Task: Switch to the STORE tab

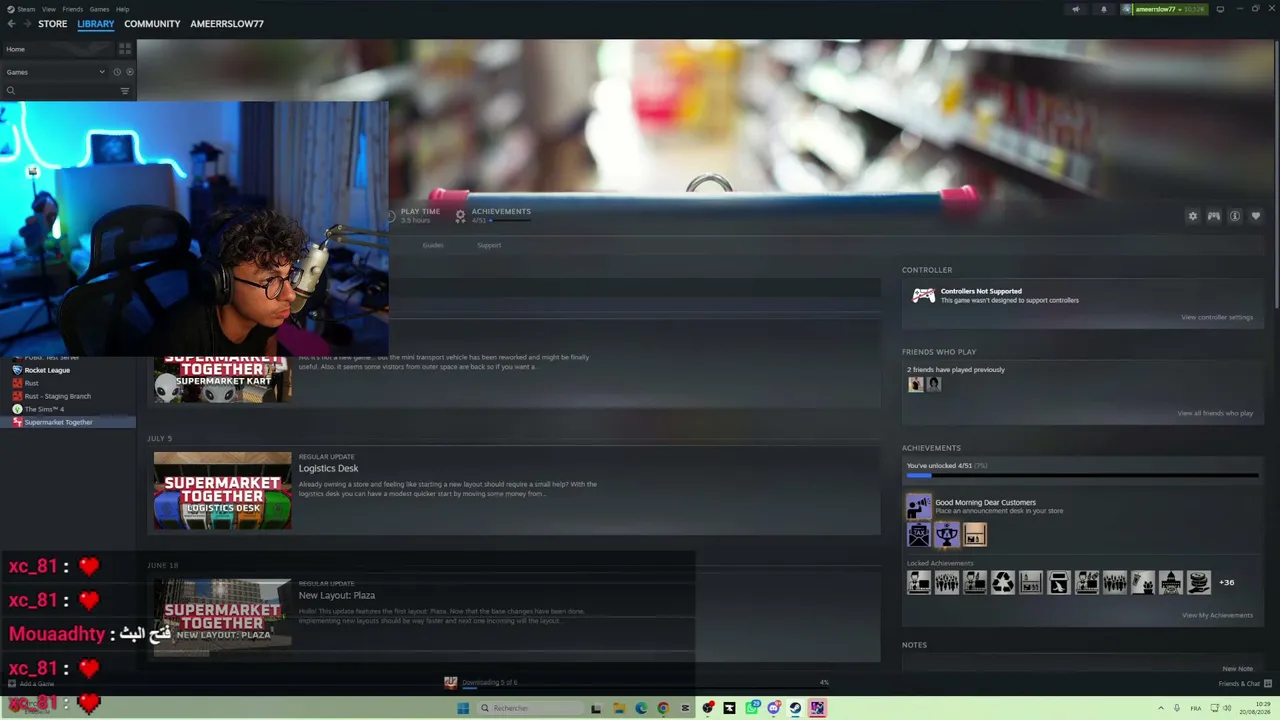Action: [52, 24]
